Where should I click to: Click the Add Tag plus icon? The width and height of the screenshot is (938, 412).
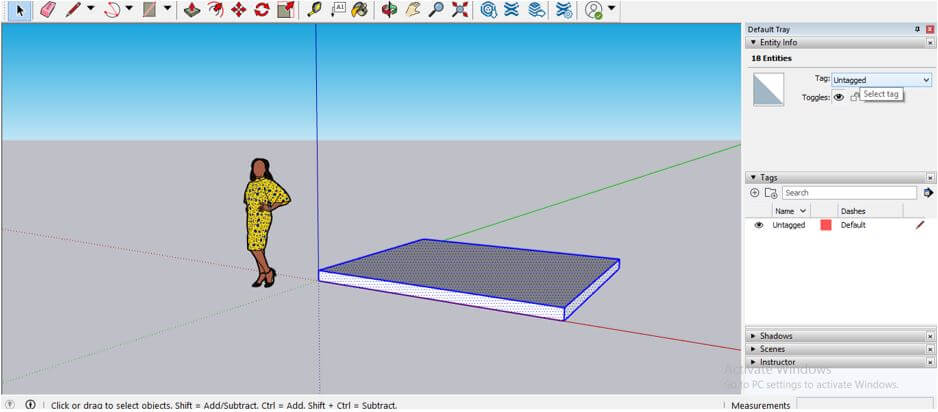click(x=754, y=193)
